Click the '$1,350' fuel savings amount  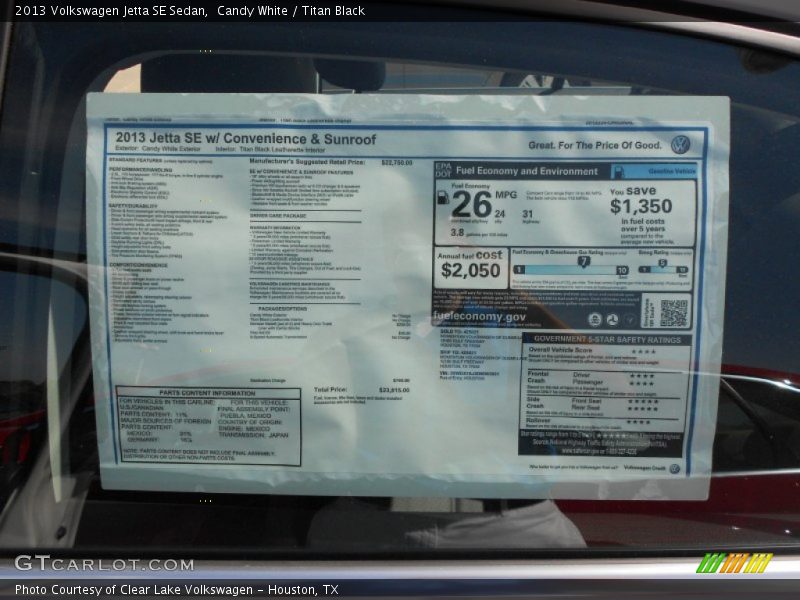(x=641, y=207)
